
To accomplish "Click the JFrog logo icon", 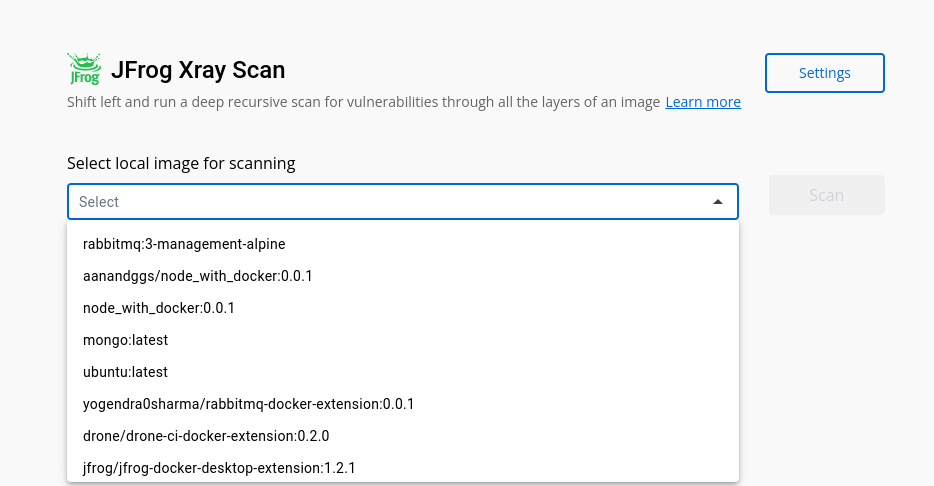I will point(84,68).
